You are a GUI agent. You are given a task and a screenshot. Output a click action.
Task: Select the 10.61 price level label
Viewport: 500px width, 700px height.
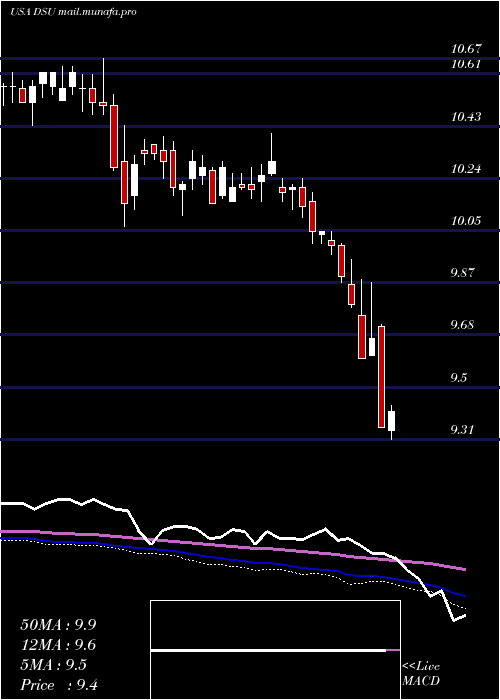[466, 64]
